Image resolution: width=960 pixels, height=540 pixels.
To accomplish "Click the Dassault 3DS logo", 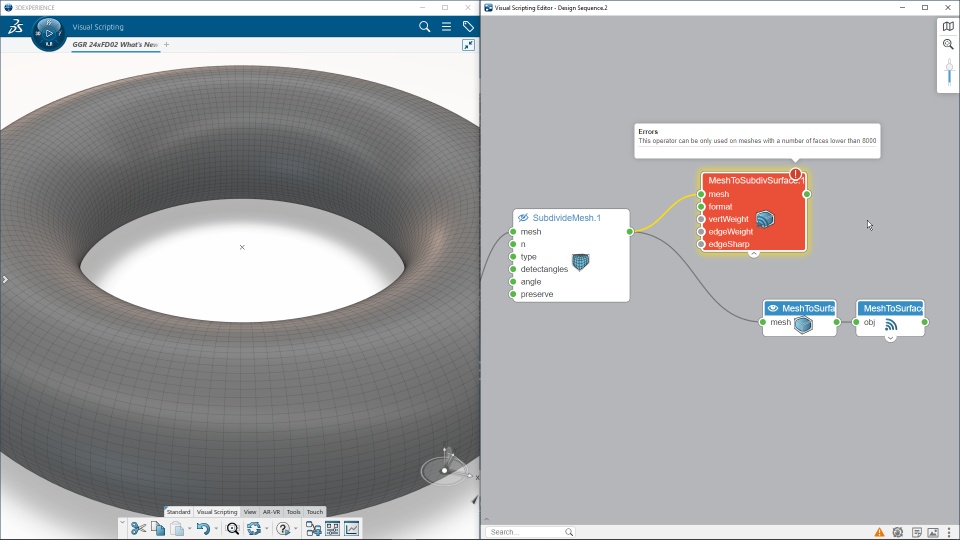I will coord(15,26).
